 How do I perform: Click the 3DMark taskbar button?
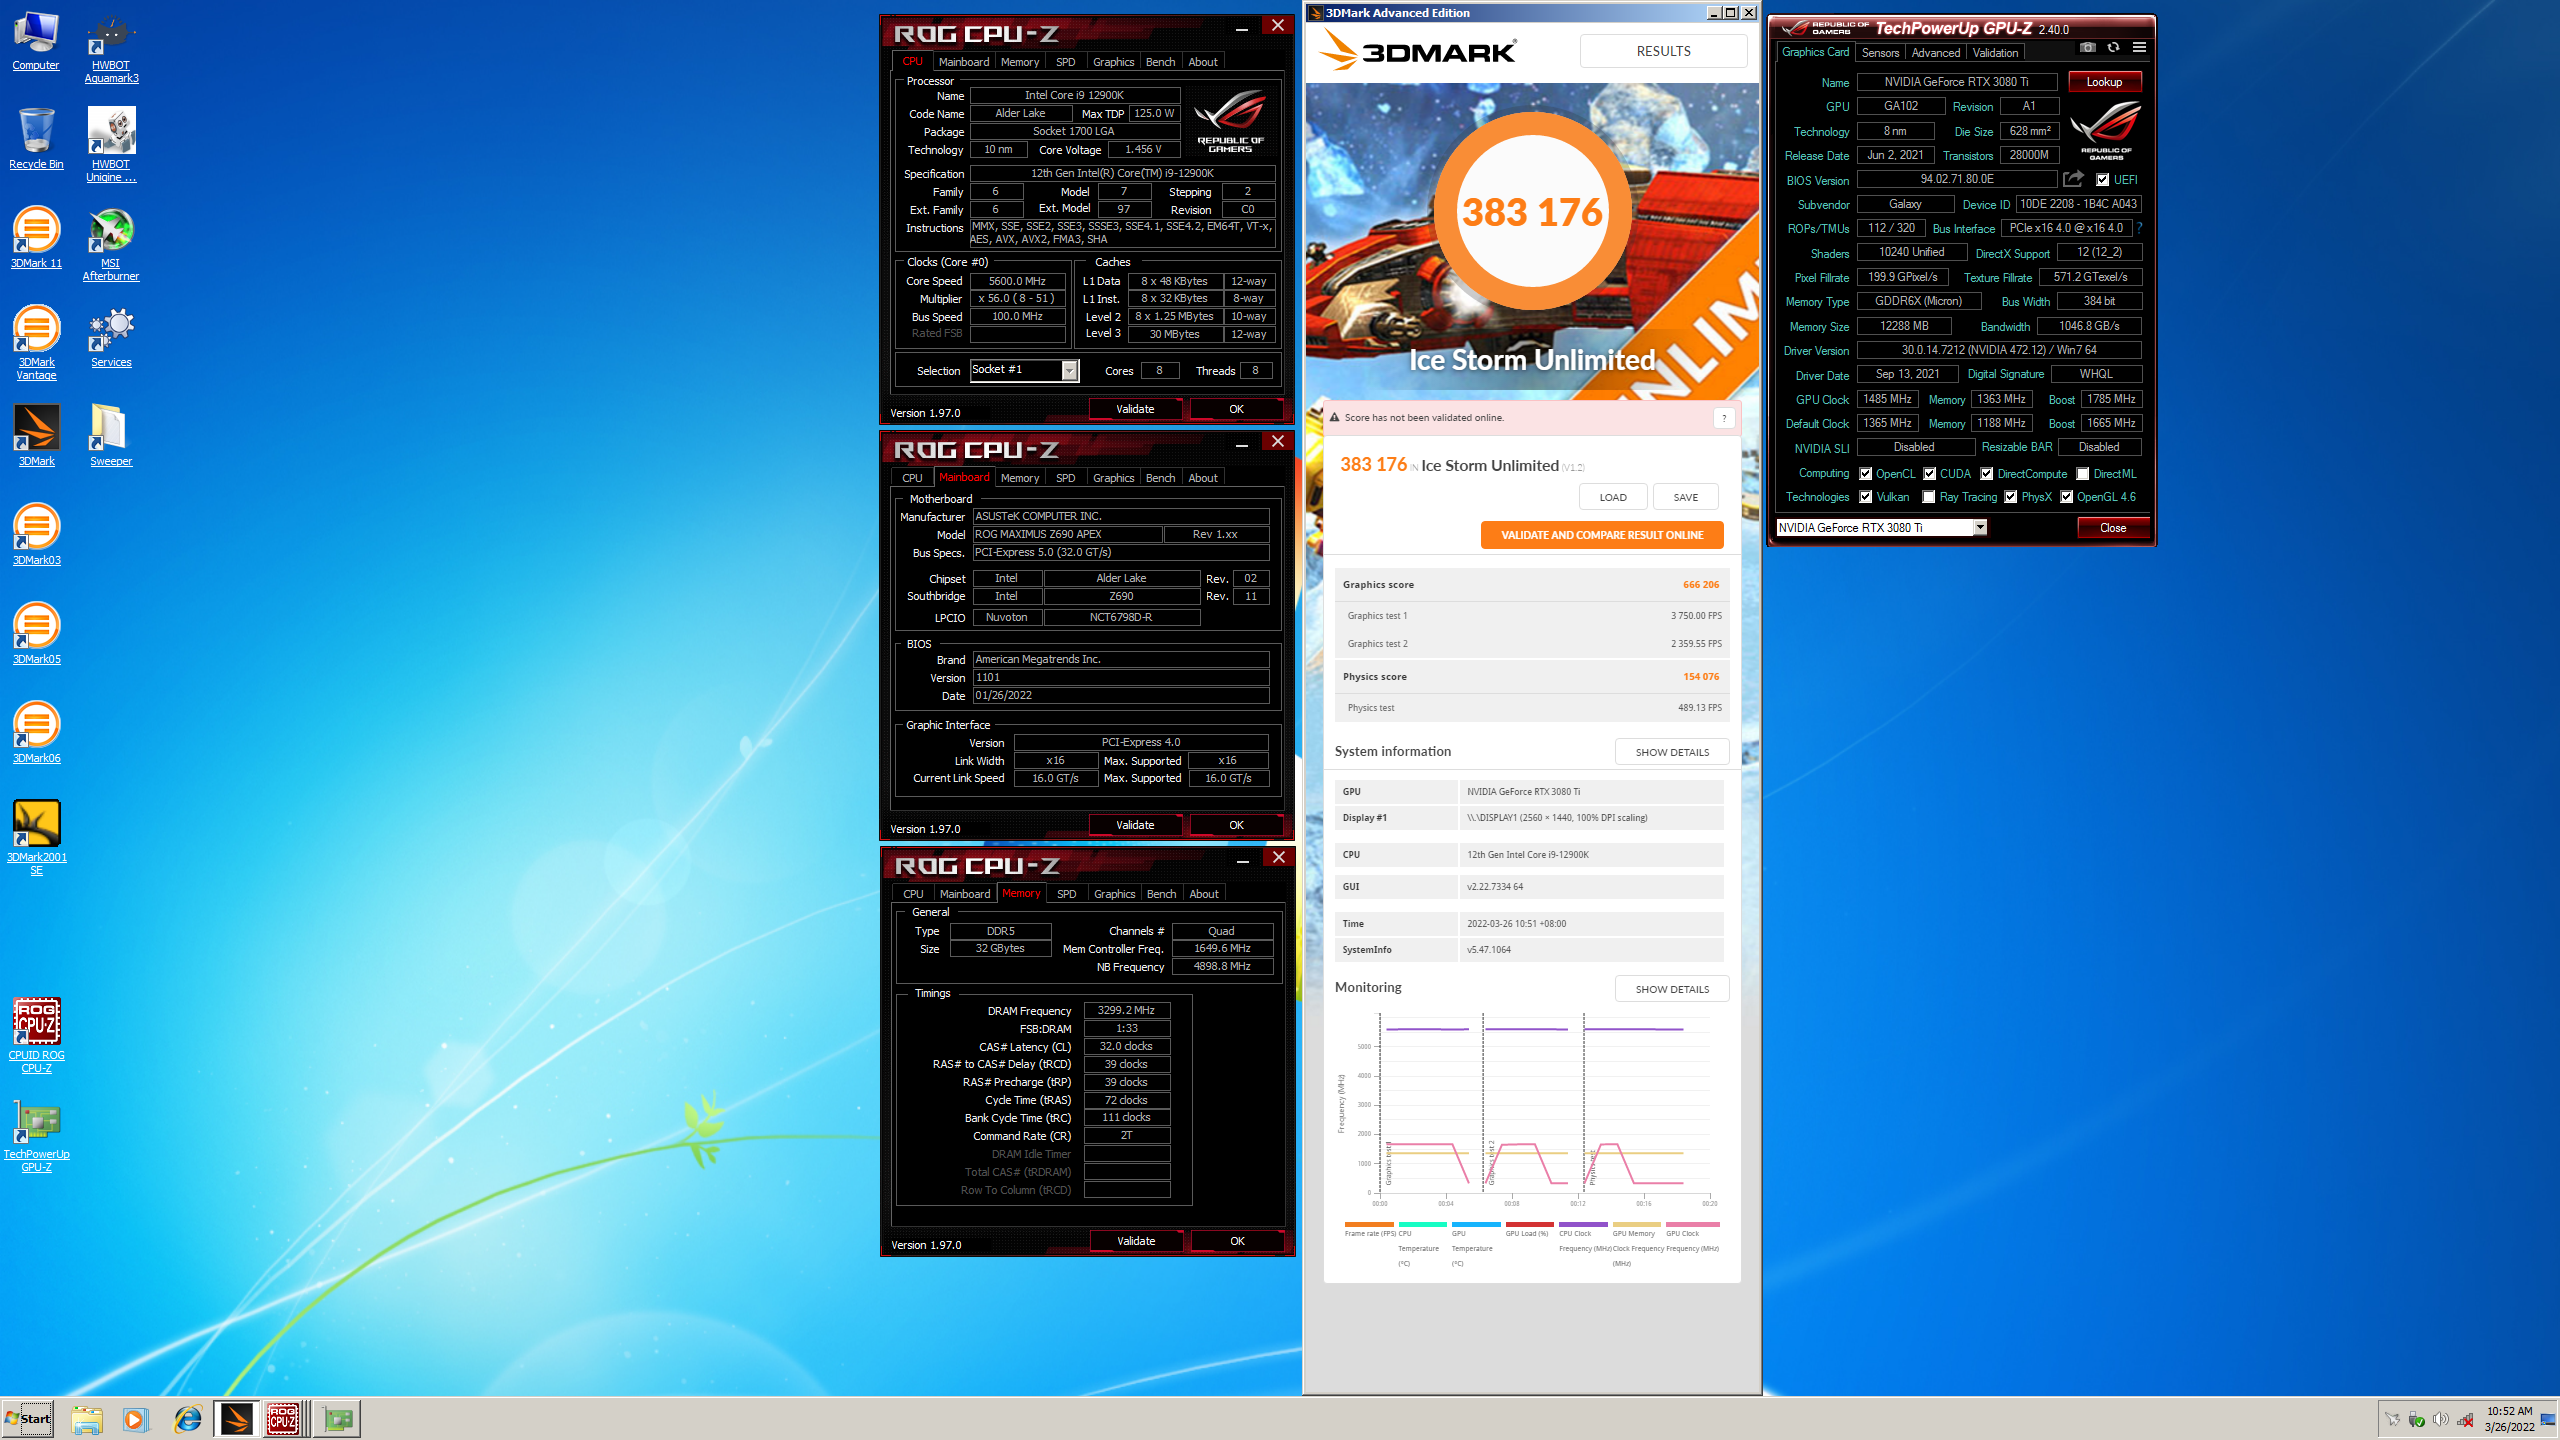[237, 1418]
